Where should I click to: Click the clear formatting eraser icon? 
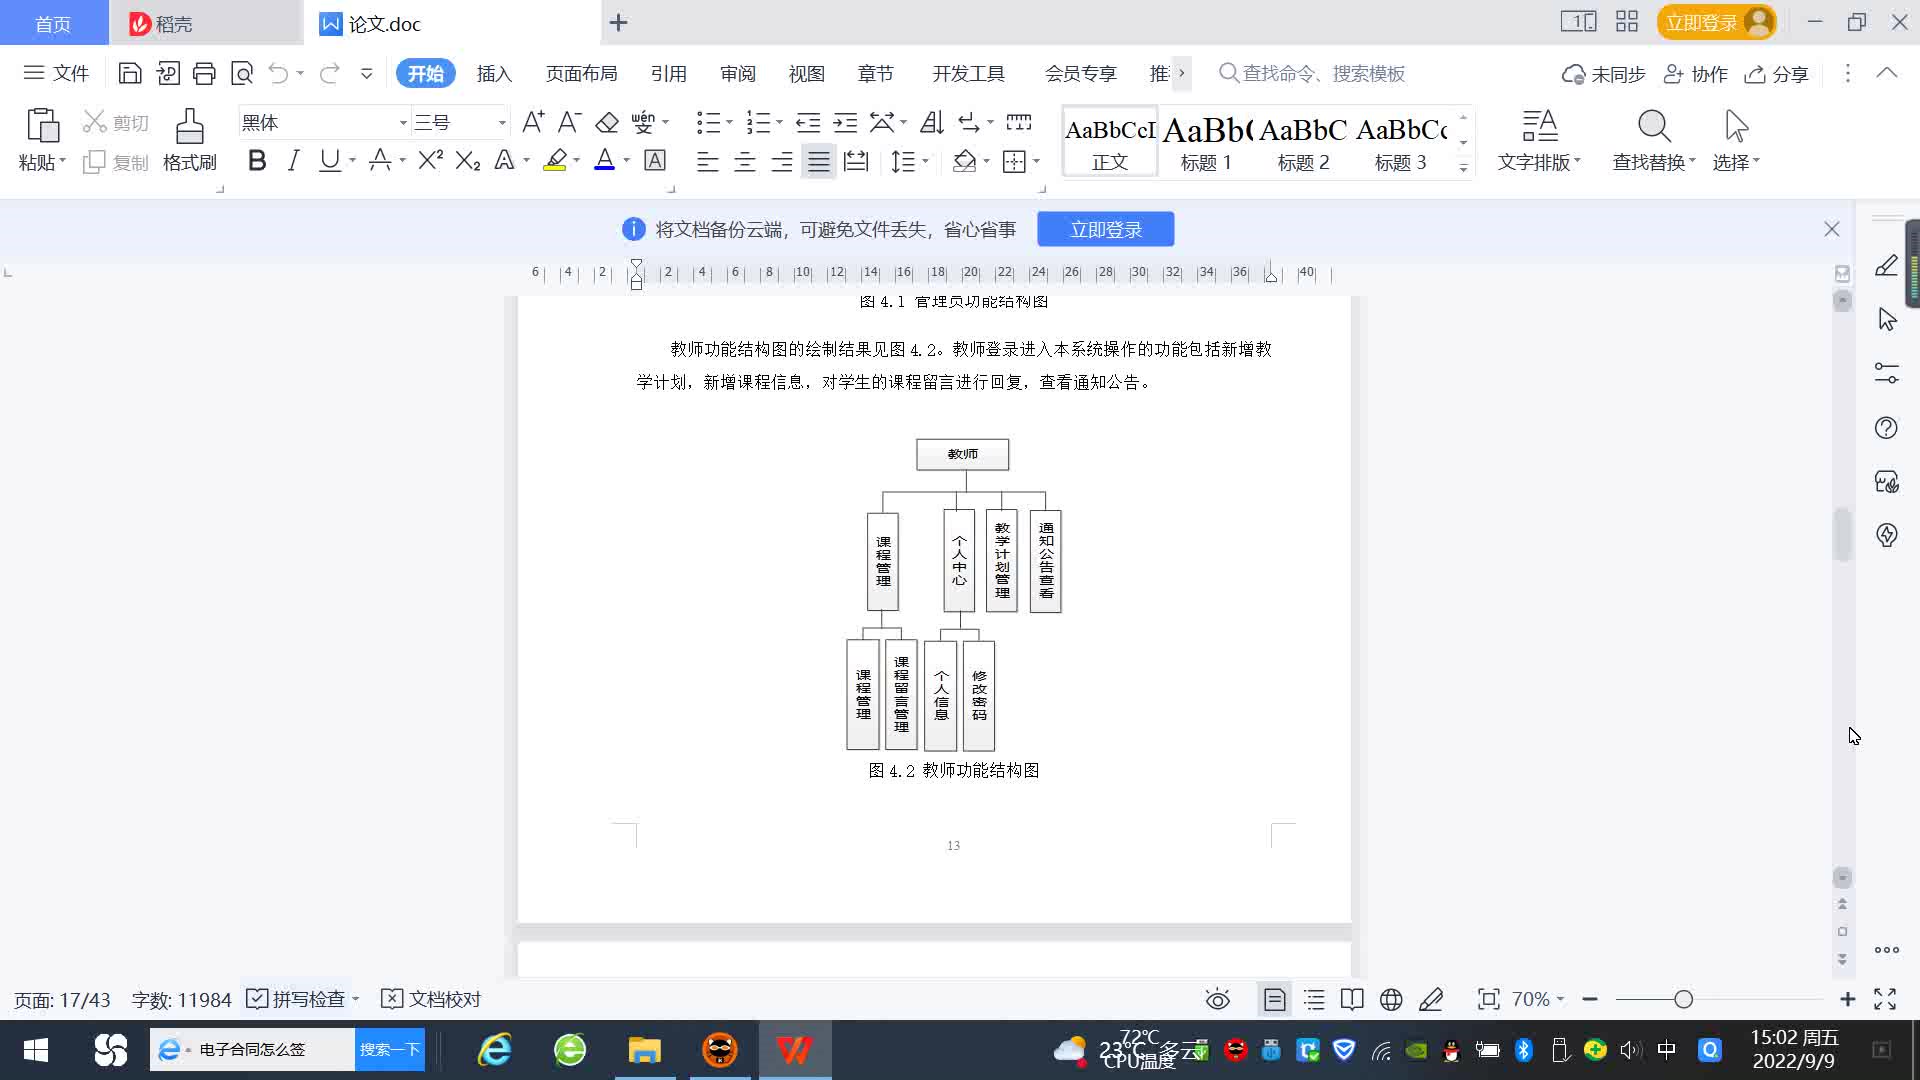coord(607,123)
